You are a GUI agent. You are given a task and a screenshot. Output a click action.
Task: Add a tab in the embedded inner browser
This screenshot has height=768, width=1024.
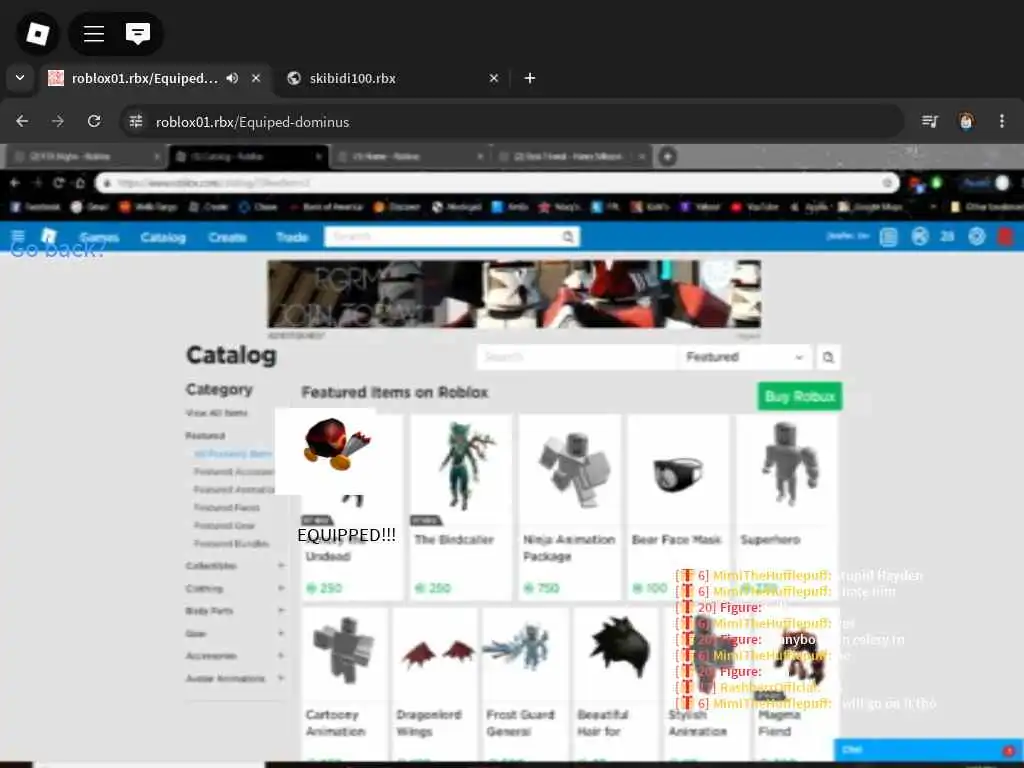pyautogui.click(x=667, y=156)
